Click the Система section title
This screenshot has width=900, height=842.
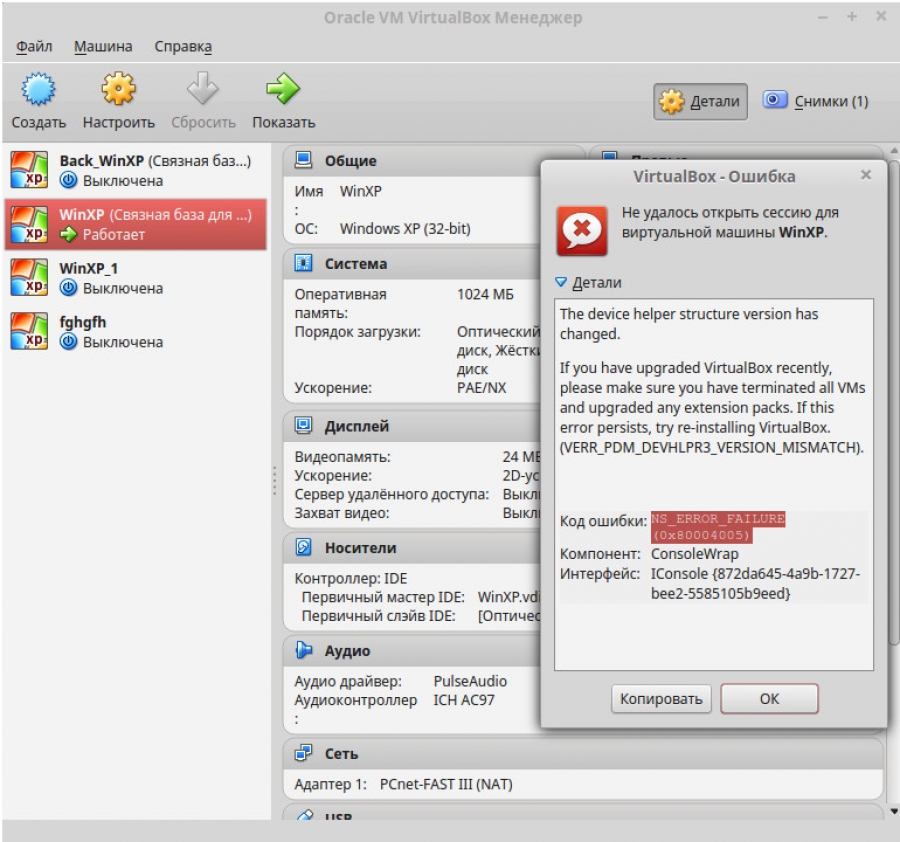click(356, 264)
